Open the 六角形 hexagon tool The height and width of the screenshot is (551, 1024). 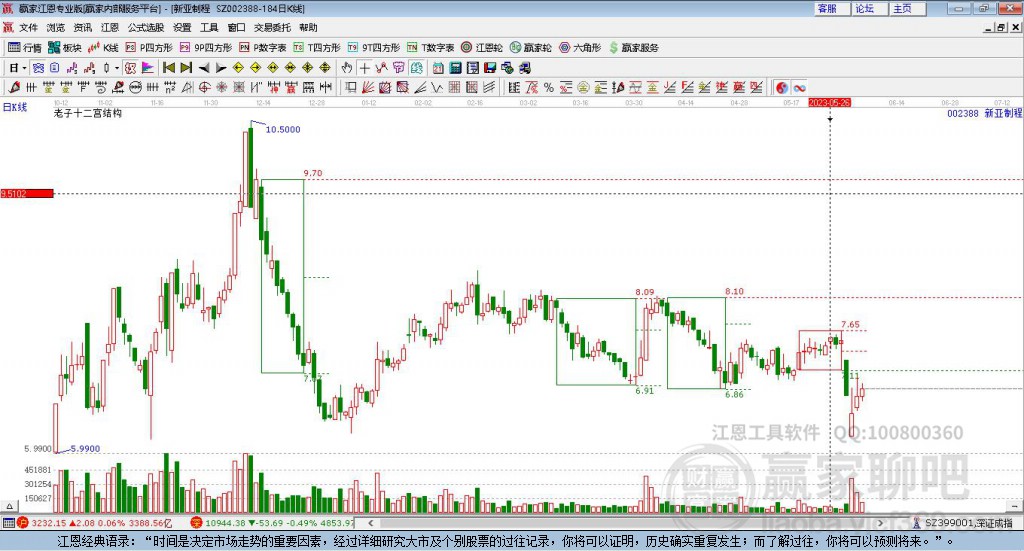coord(580,48)
